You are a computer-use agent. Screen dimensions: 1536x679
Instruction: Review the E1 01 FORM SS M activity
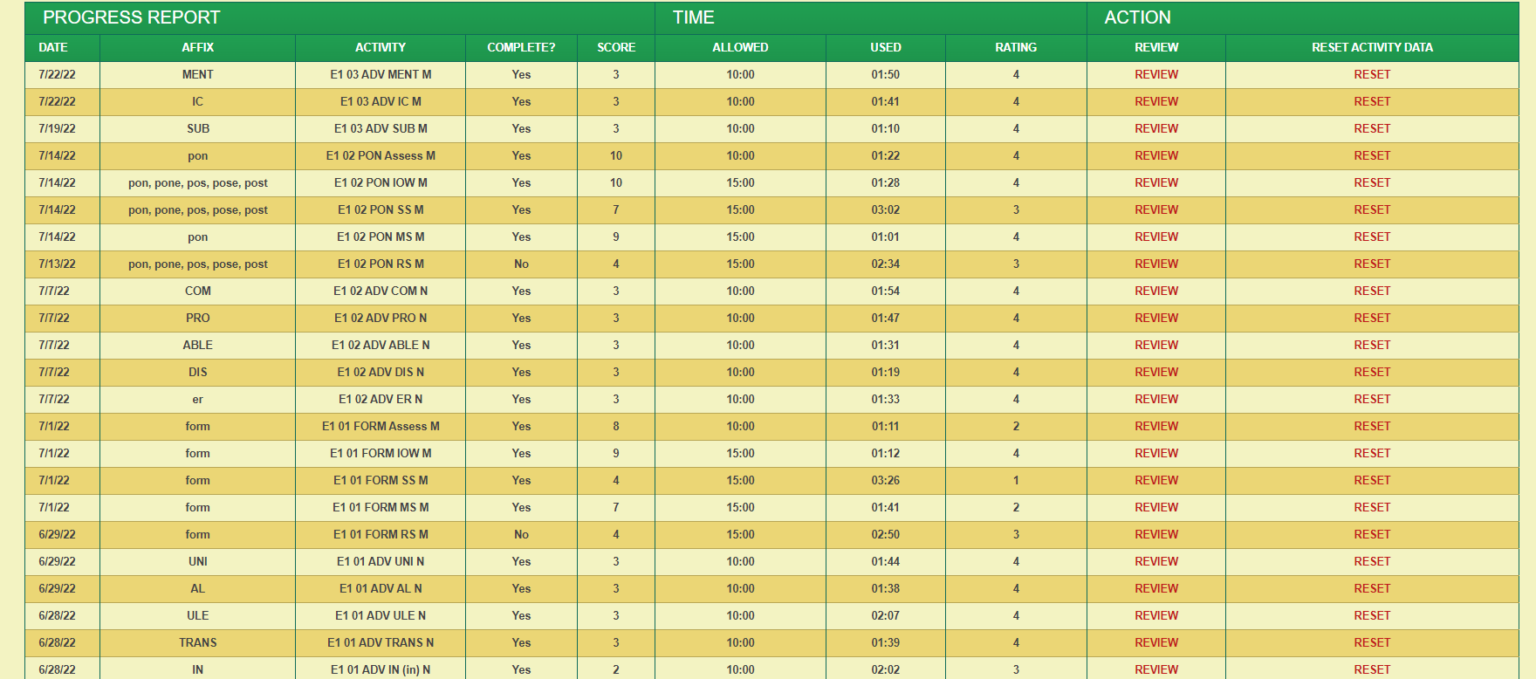(x=1156, y=480)
